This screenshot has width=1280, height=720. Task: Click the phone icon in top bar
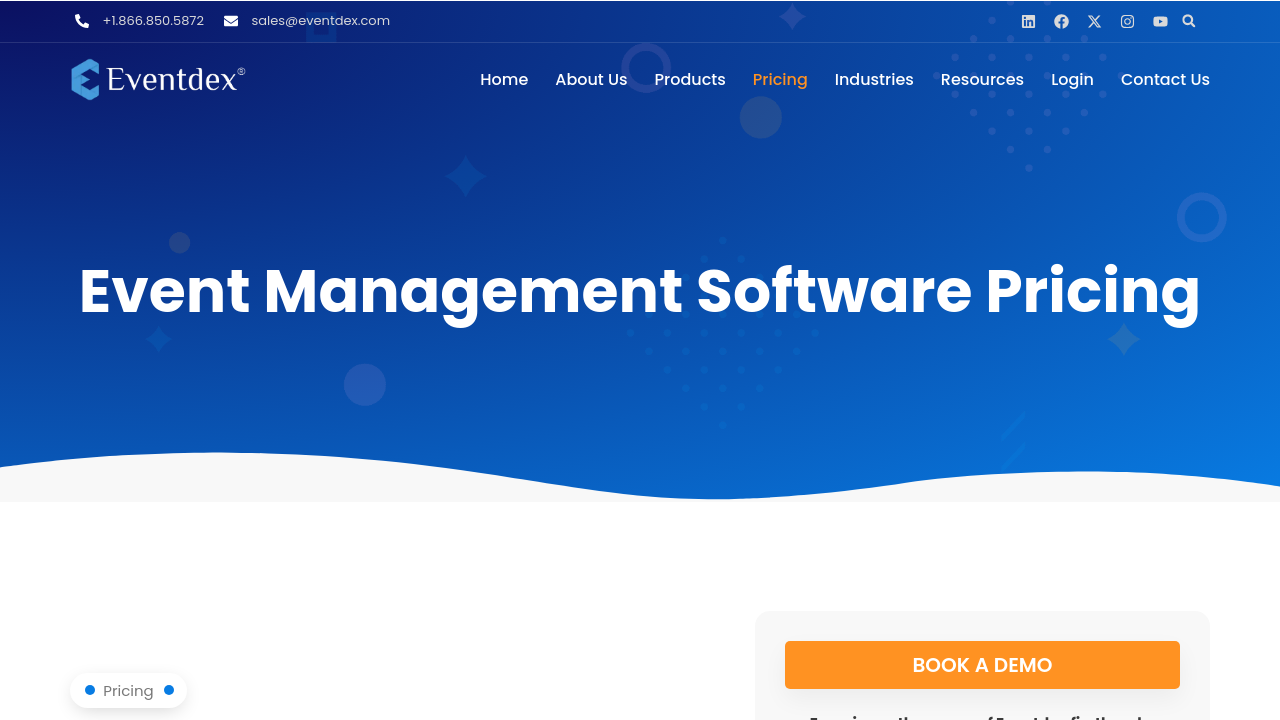[x=82, y=21]
